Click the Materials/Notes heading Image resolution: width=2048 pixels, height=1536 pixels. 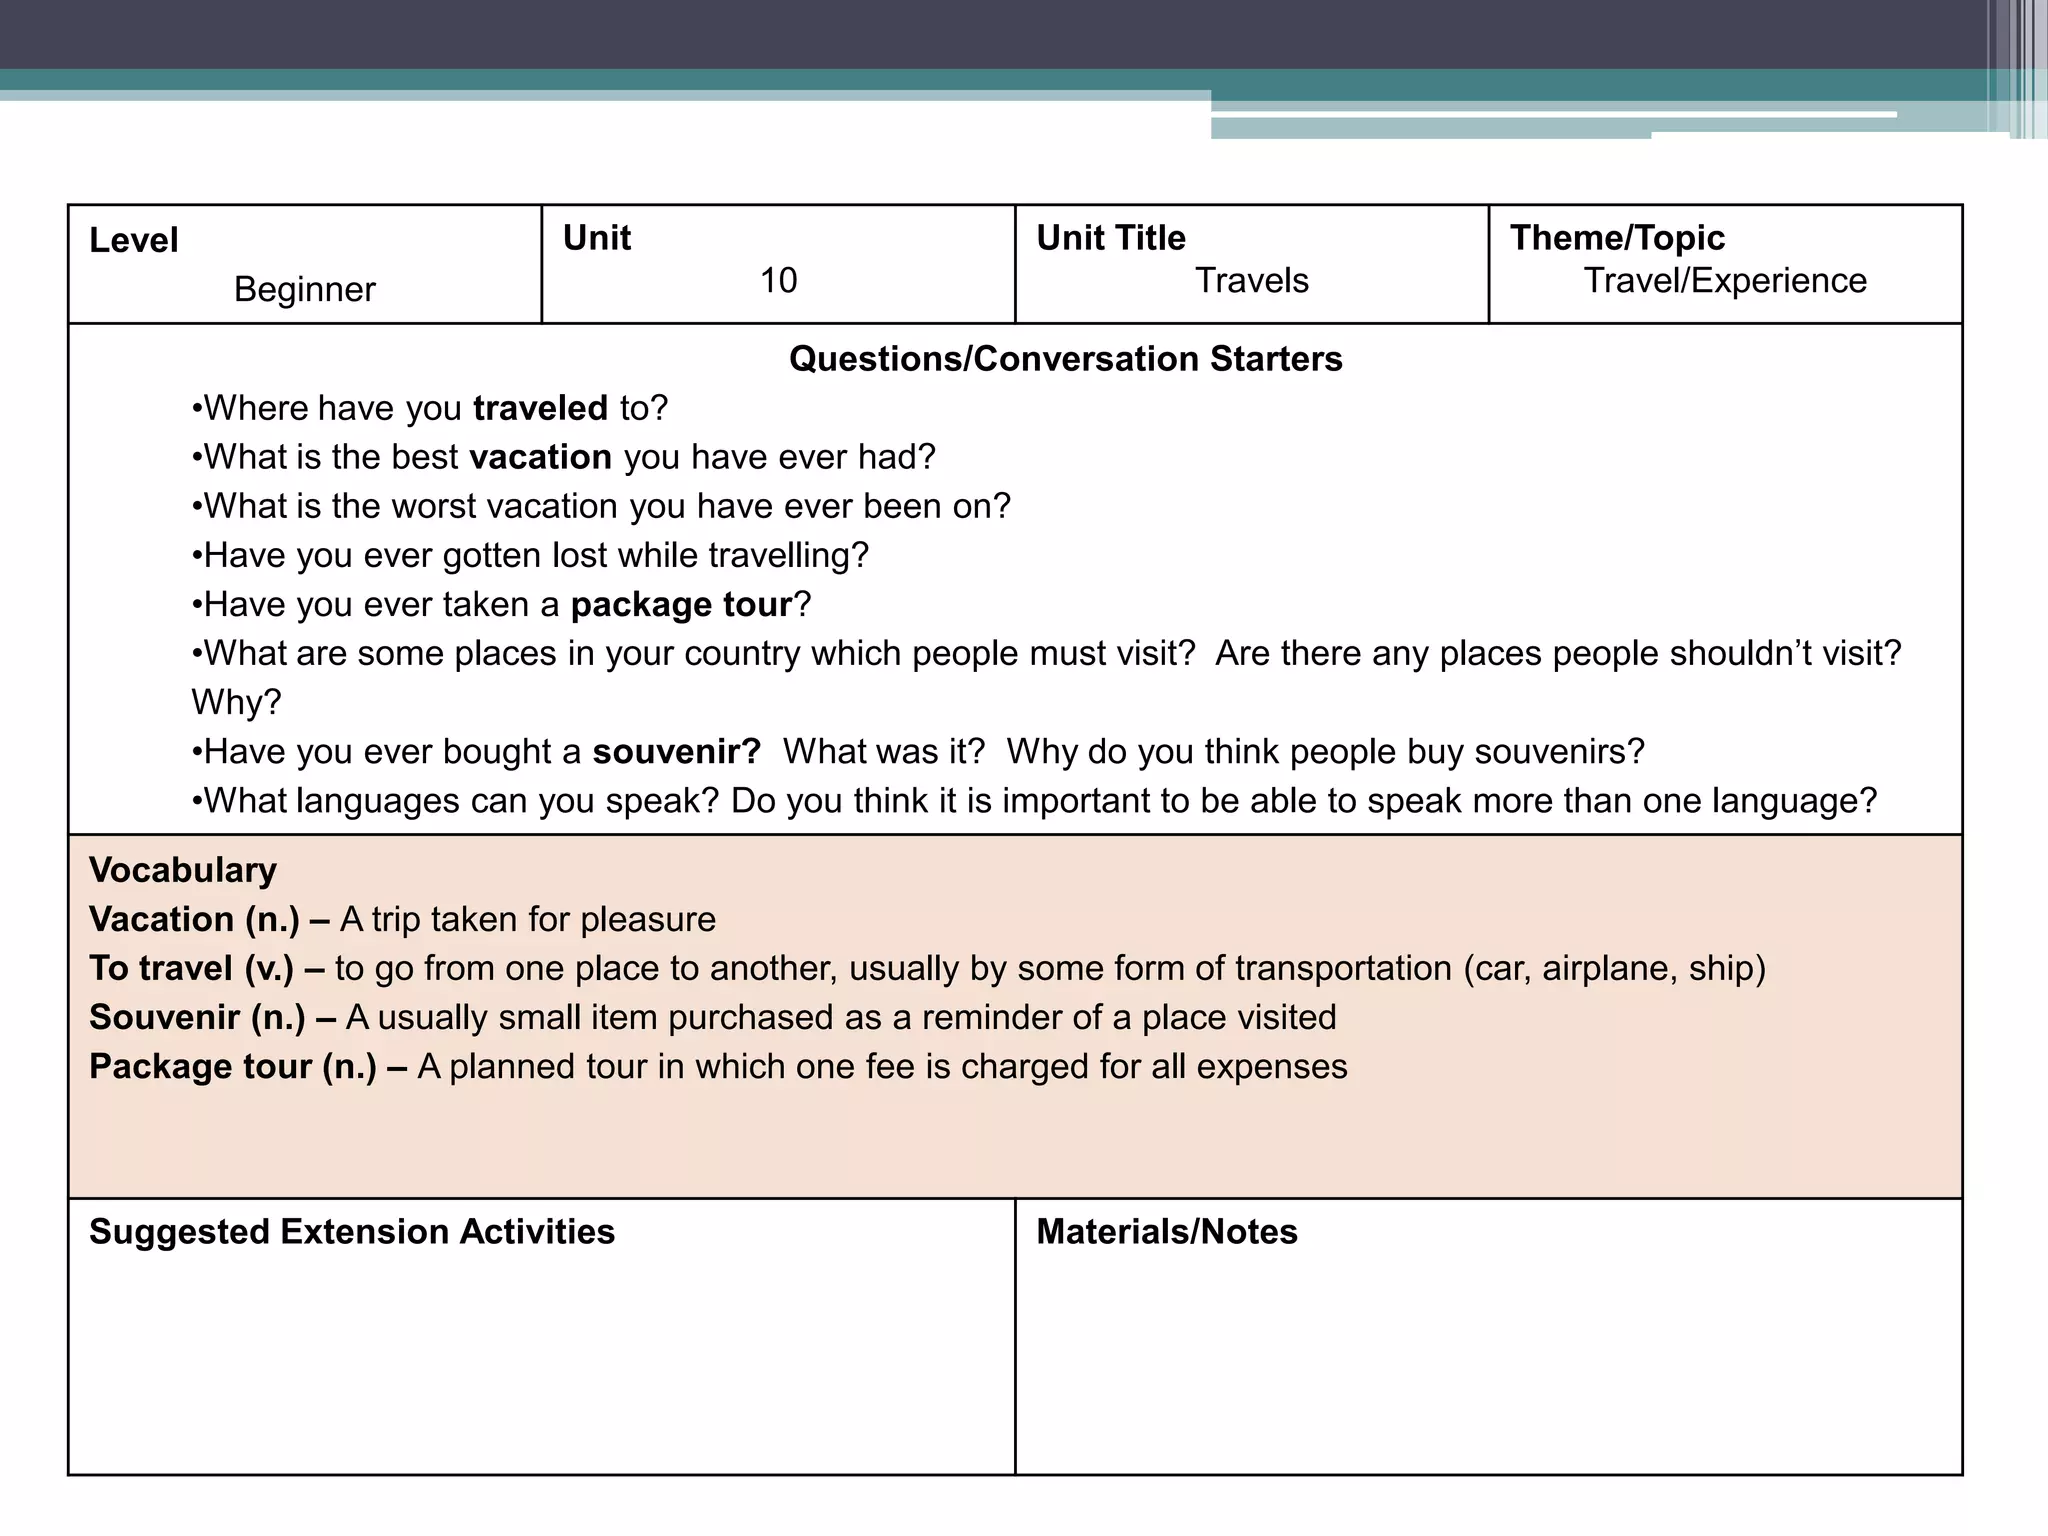[1166, 1232]
